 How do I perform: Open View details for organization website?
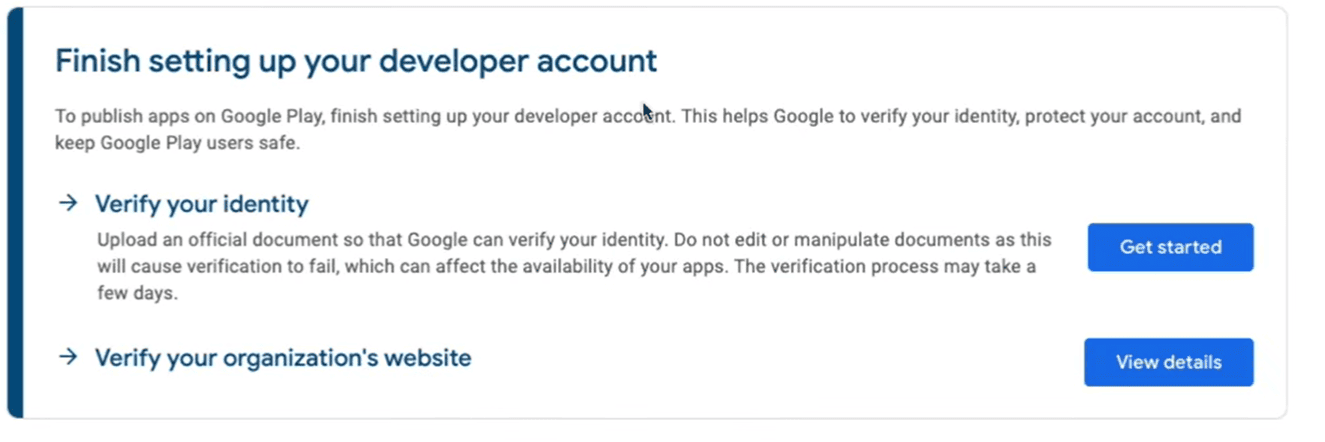point(1168,362)
